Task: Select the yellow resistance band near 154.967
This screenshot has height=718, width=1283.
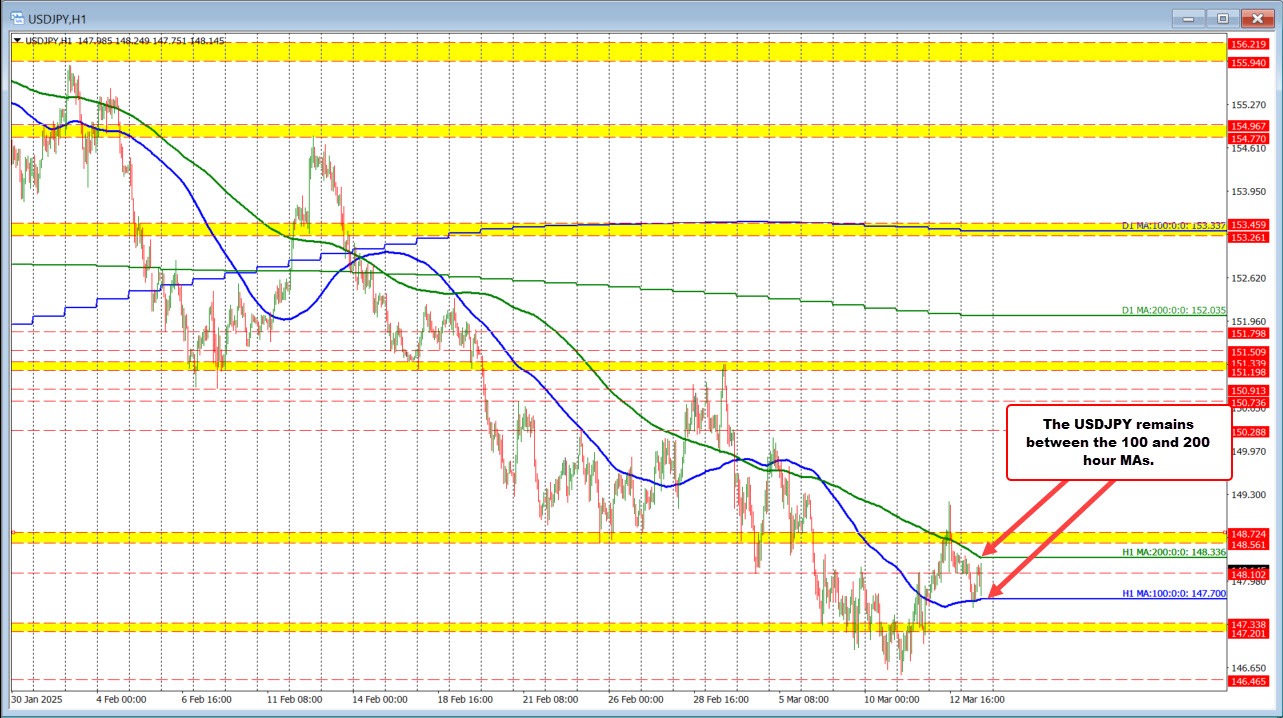Action: click(x=600, y=132)
